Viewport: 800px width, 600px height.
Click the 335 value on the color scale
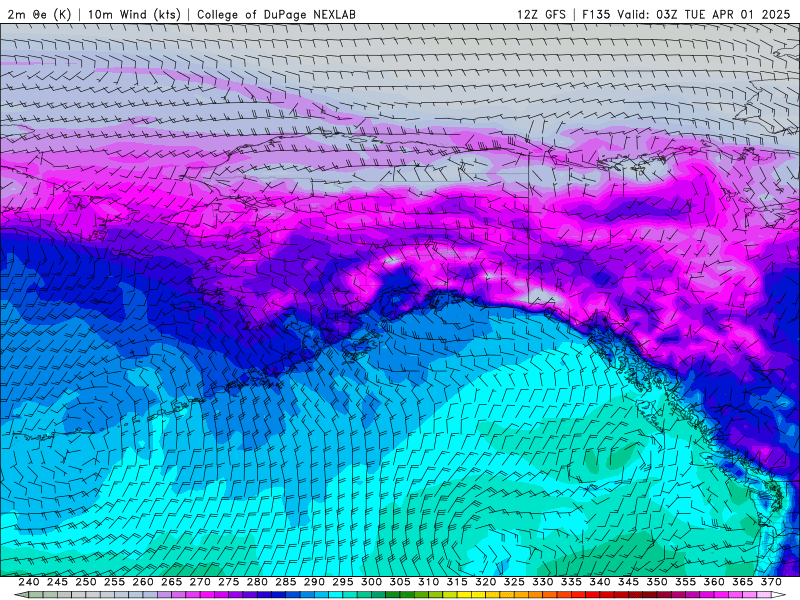tap(571, 582)
